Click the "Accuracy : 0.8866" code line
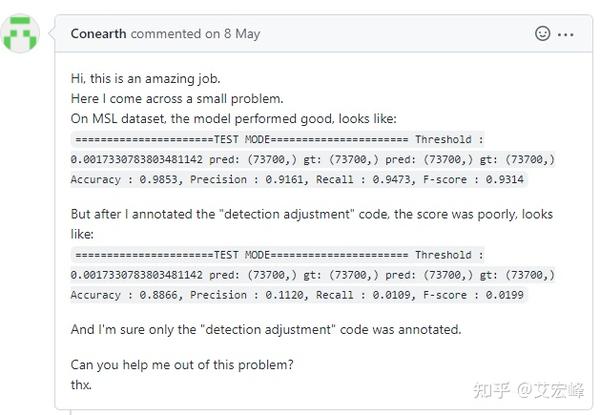Image resolution: width=600 pixels, height=415 pixels. (x=297, y=295)
